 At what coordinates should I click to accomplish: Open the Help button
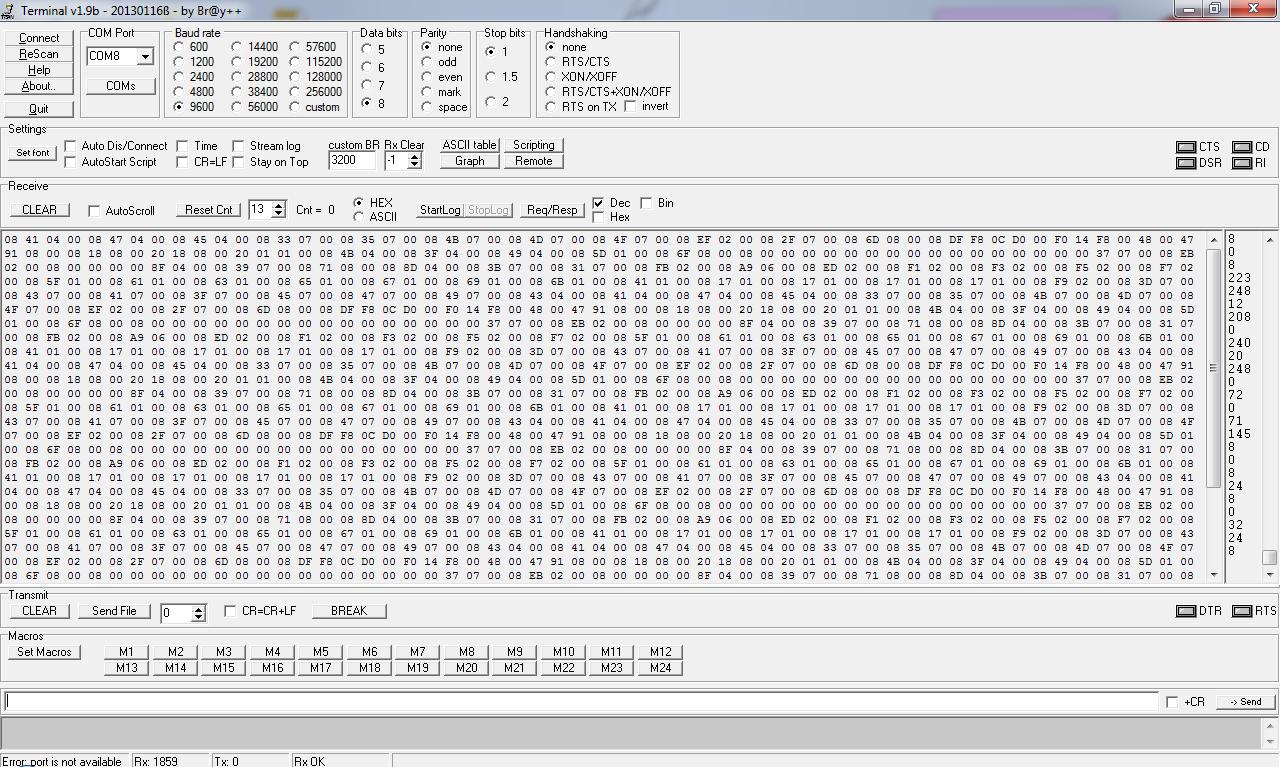pyautogui.click(x=39, y=70)
